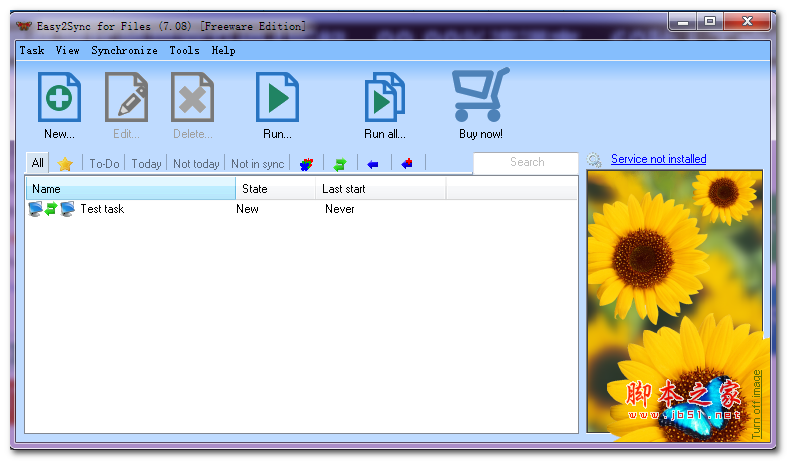Click the Never last start cell
The image size is (787, 461).
[x=340, y=209]
